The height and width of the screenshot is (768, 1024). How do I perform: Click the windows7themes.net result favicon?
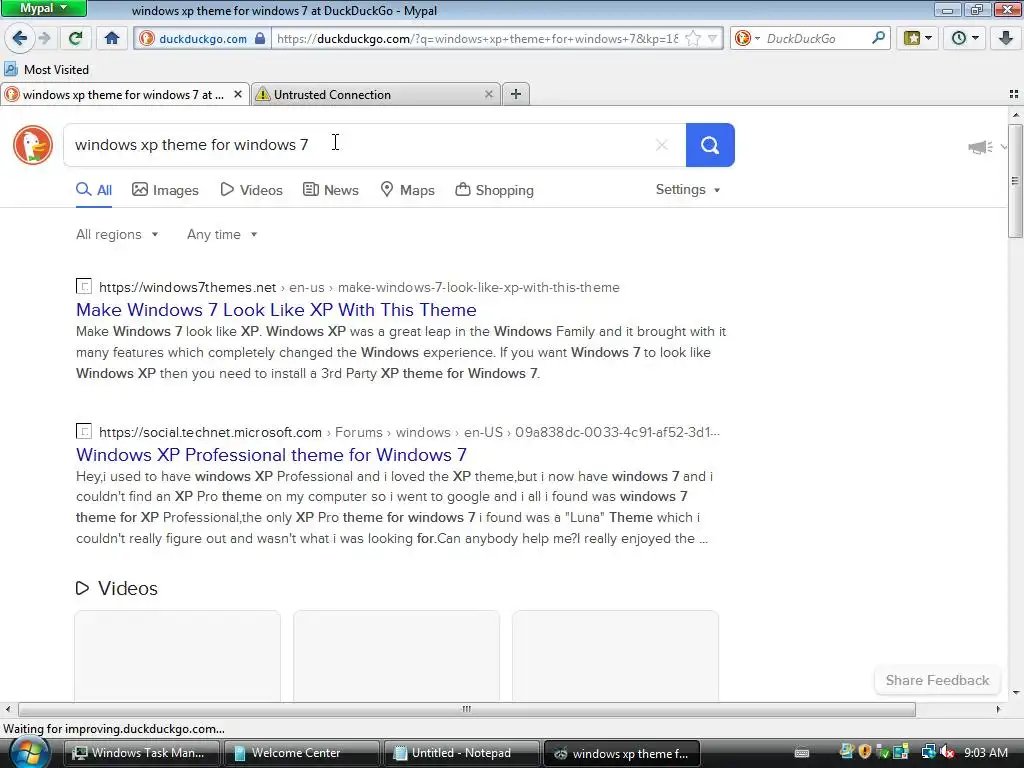coord(84,286)
